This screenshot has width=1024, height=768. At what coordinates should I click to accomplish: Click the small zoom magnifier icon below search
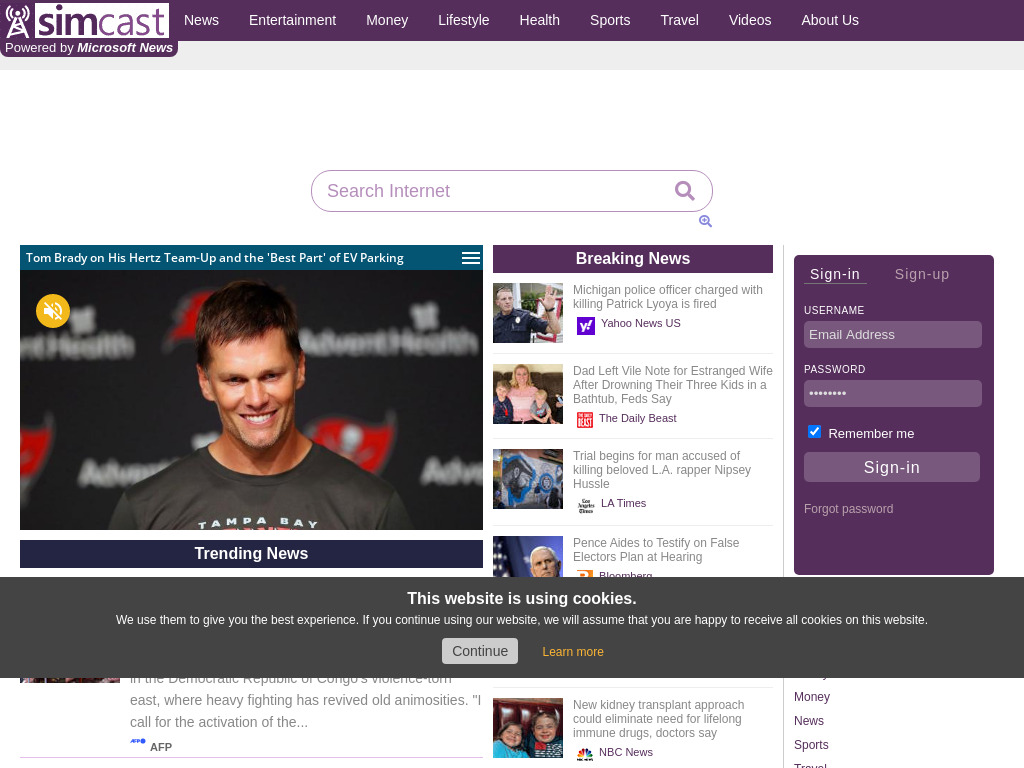click(705, 221)
